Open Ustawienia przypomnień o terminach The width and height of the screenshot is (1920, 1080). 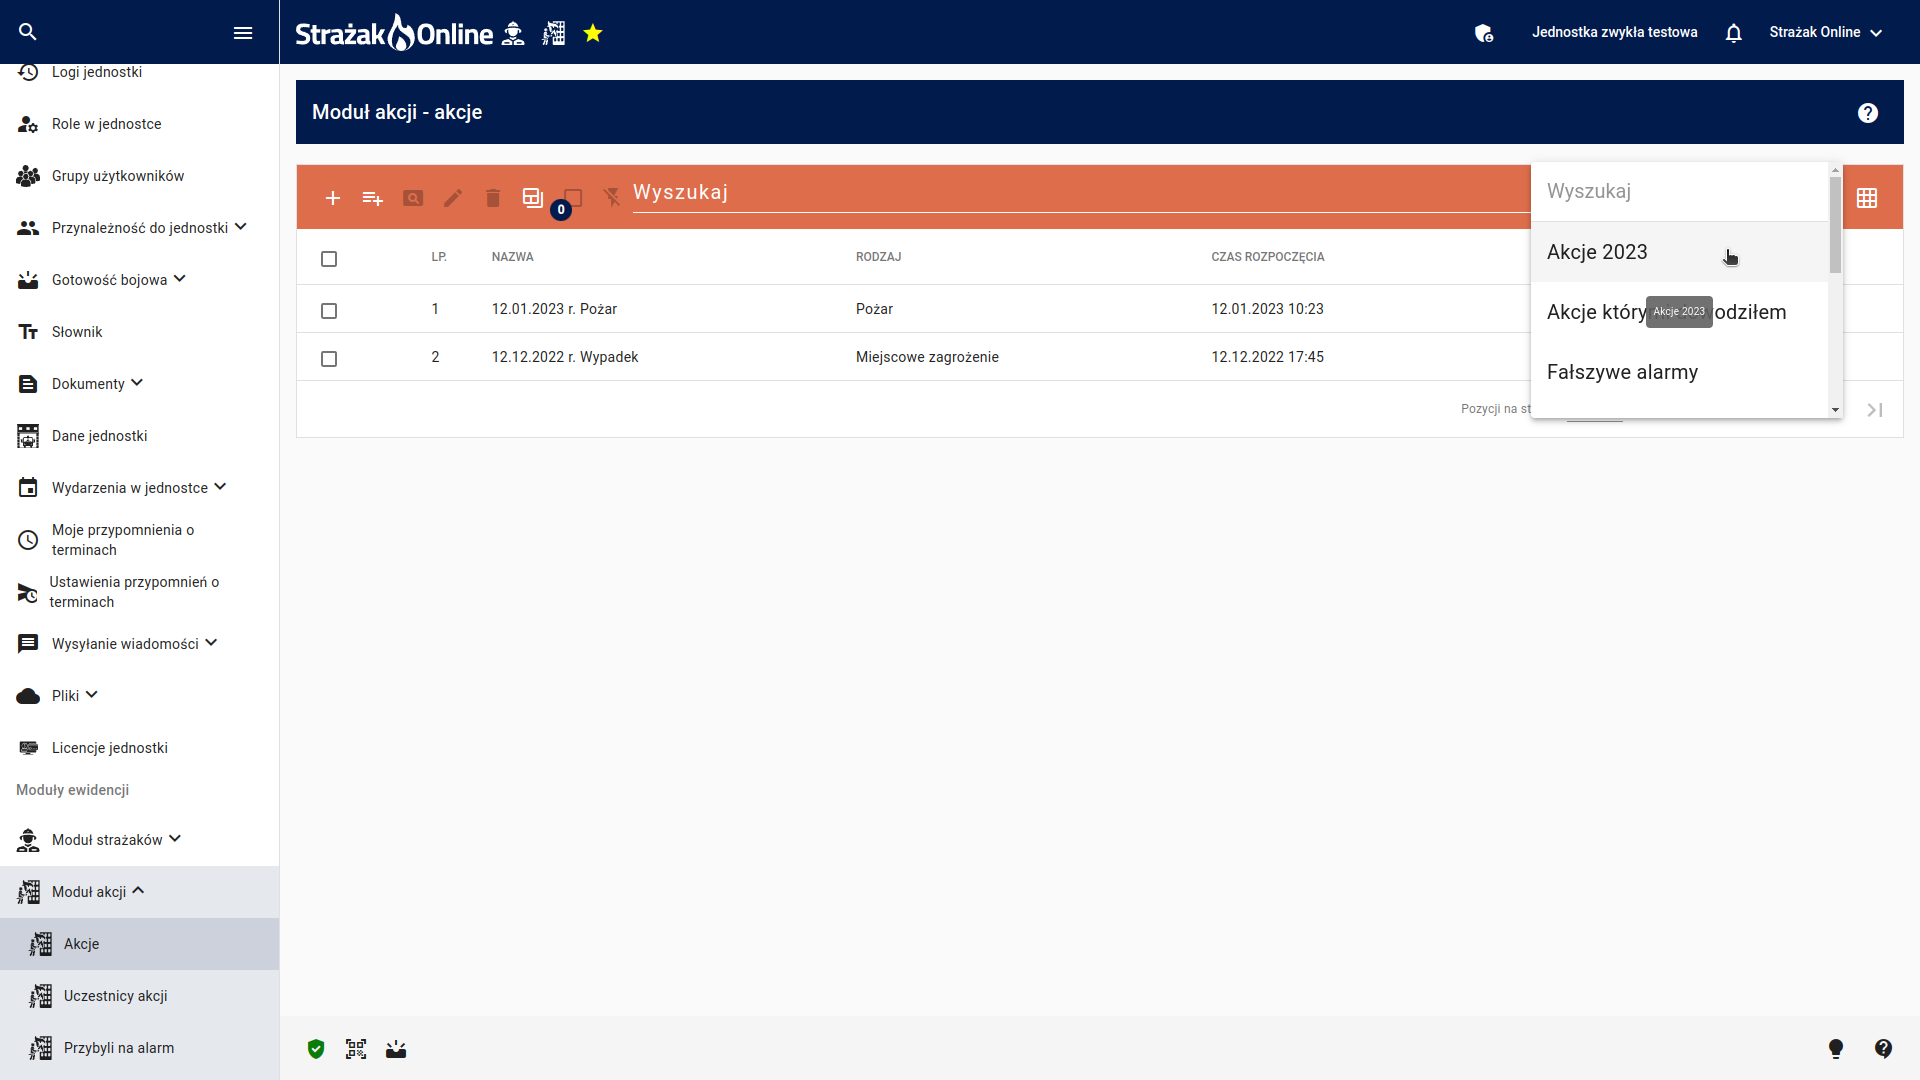[x=139, y=592]
